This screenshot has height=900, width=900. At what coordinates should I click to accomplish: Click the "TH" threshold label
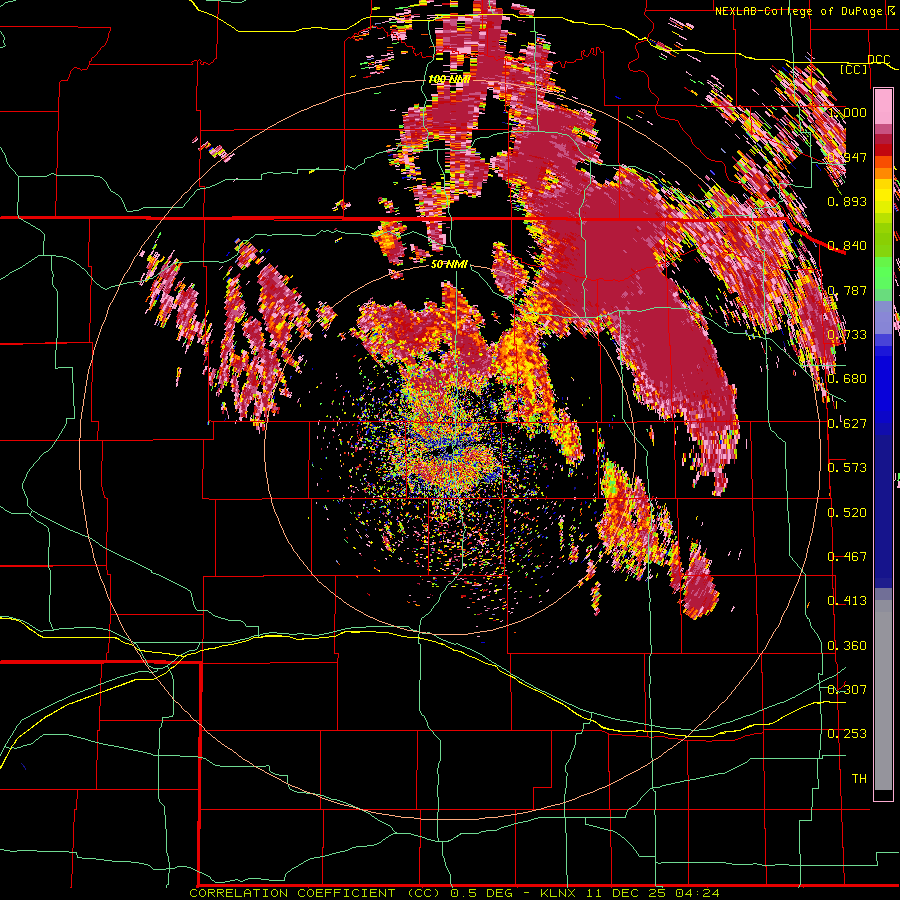click(x=859, y=779)
